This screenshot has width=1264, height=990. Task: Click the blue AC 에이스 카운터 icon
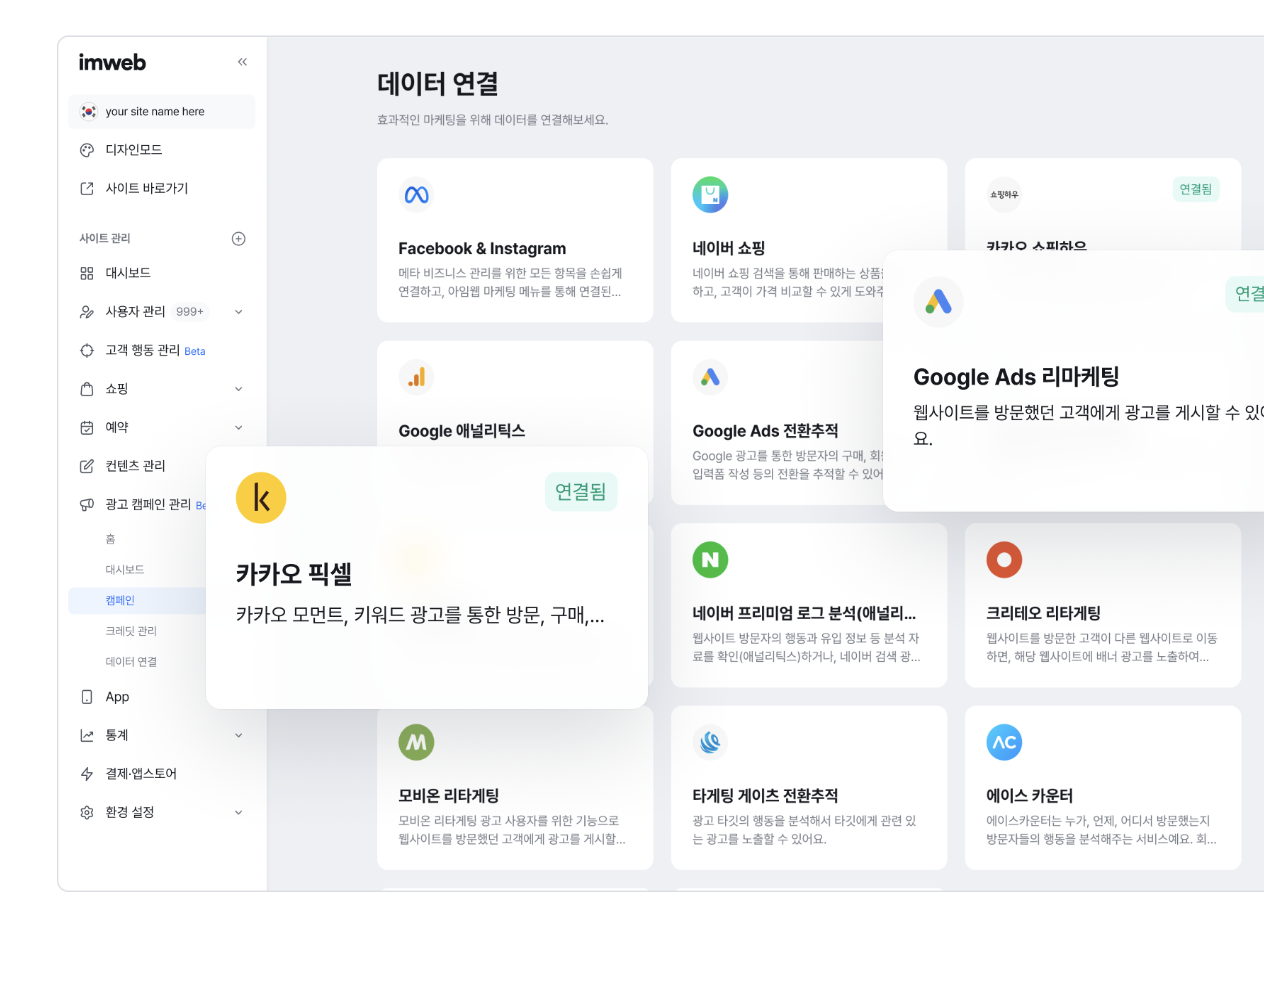click(x=1004, y=742)
